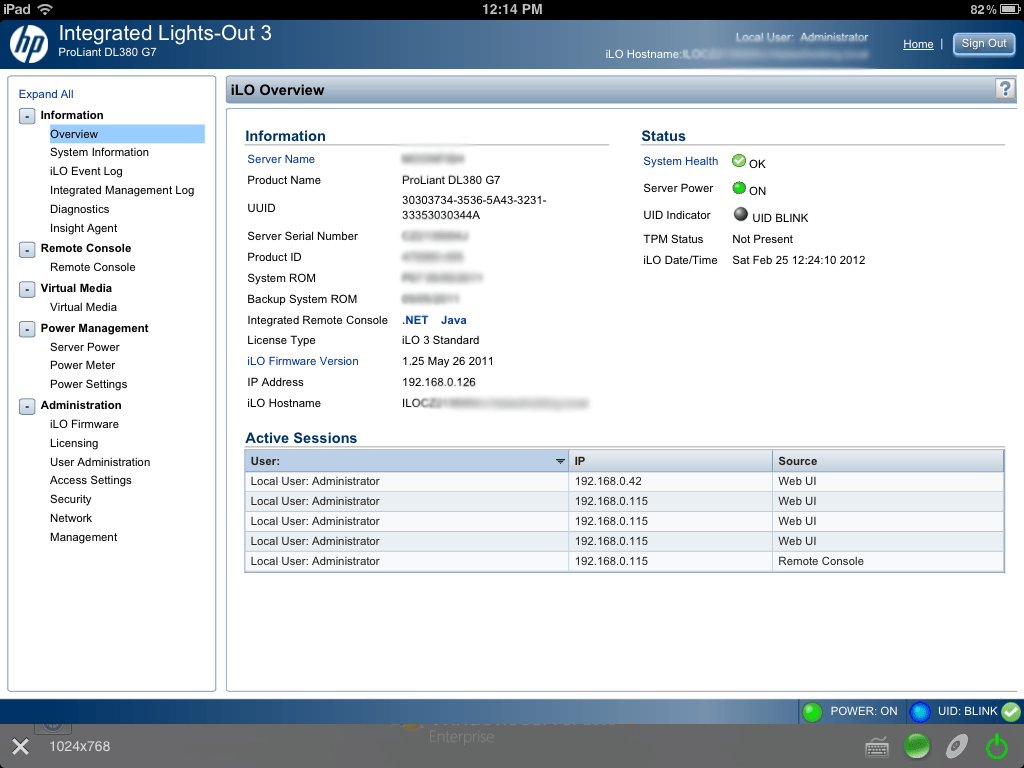Screen dimensions: 1024x768
Task: Select Overview in the navigation tree
Action: pos(127,134)
